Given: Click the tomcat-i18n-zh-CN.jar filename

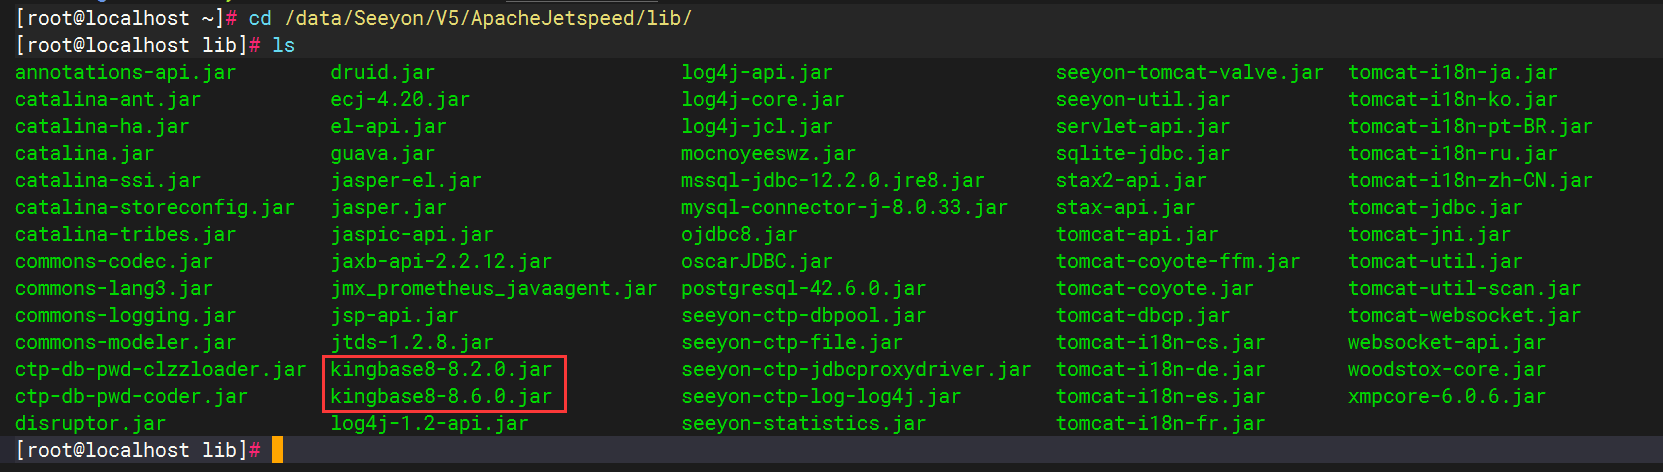Looking at the screenshot, I should click(1469, 181).
